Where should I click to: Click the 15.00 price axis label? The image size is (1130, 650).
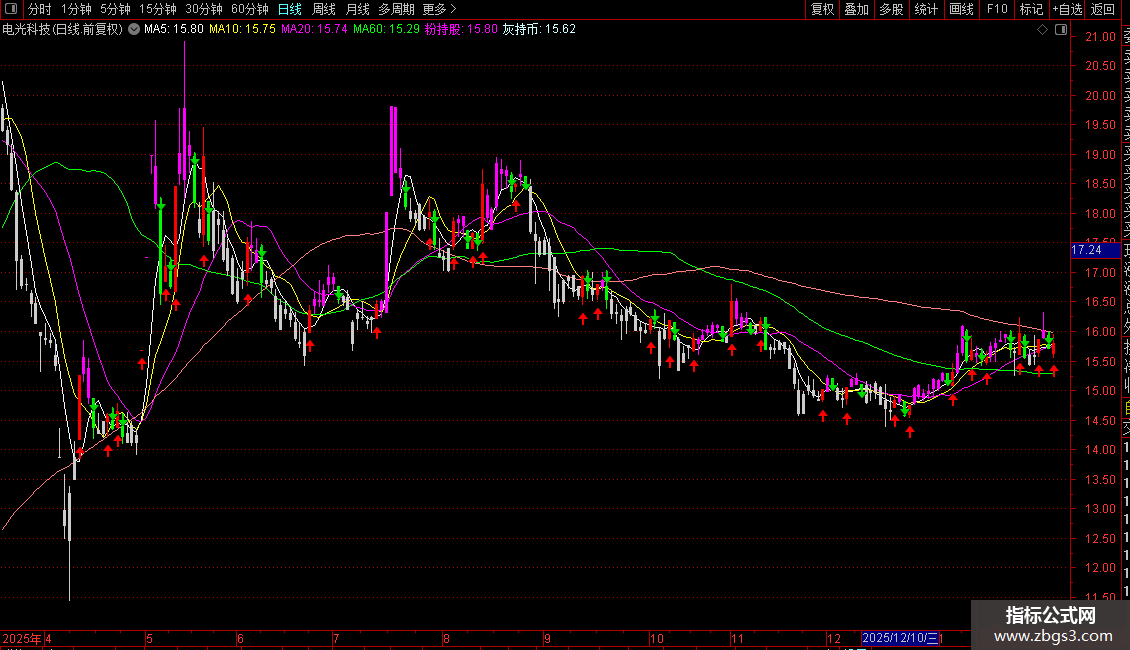pos(1100,391)
